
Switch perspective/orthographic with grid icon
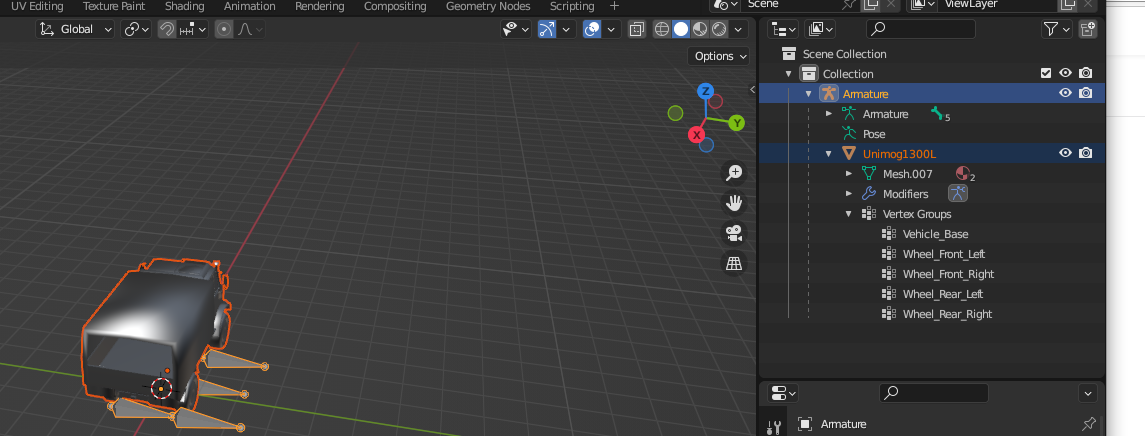pos(734,263)
